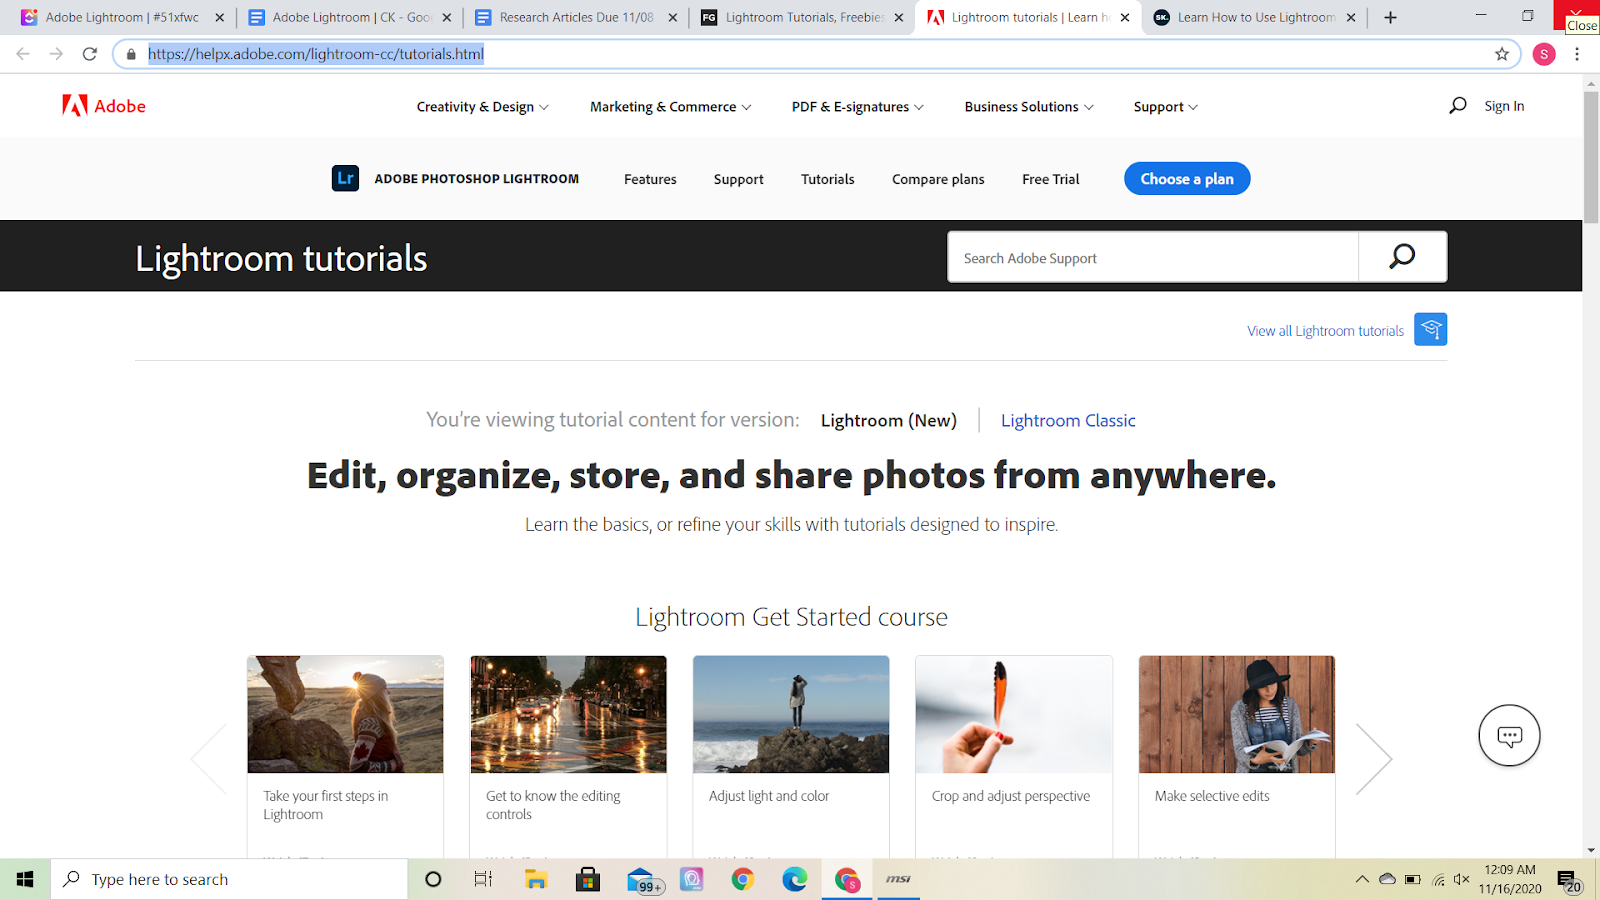Viewport: 1600px width, 900px height.
Task: Open the Free Trial nav item
Action: [1051, 179]
